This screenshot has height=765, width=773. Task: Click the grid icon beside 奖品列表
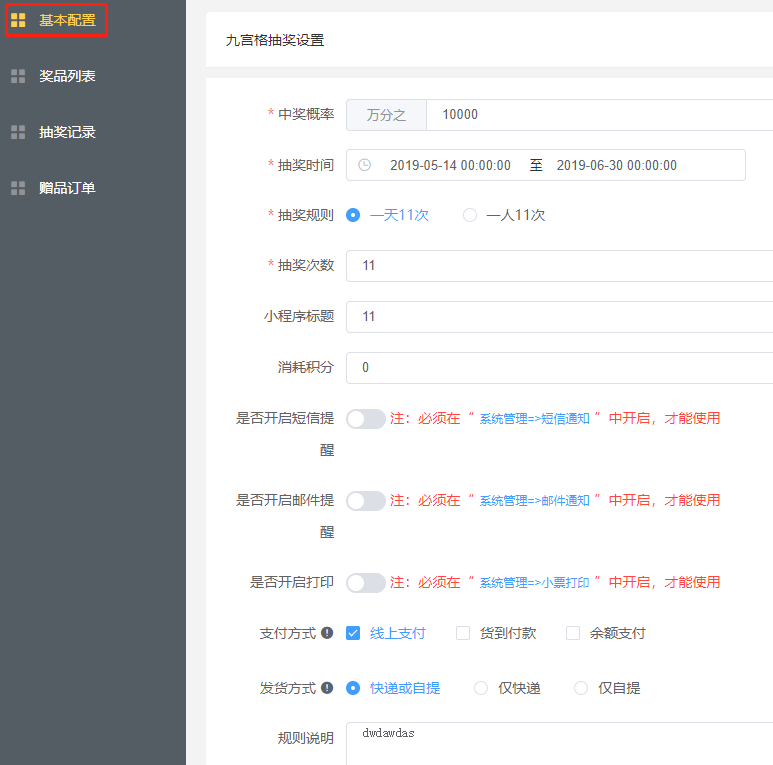coord(18,76)
